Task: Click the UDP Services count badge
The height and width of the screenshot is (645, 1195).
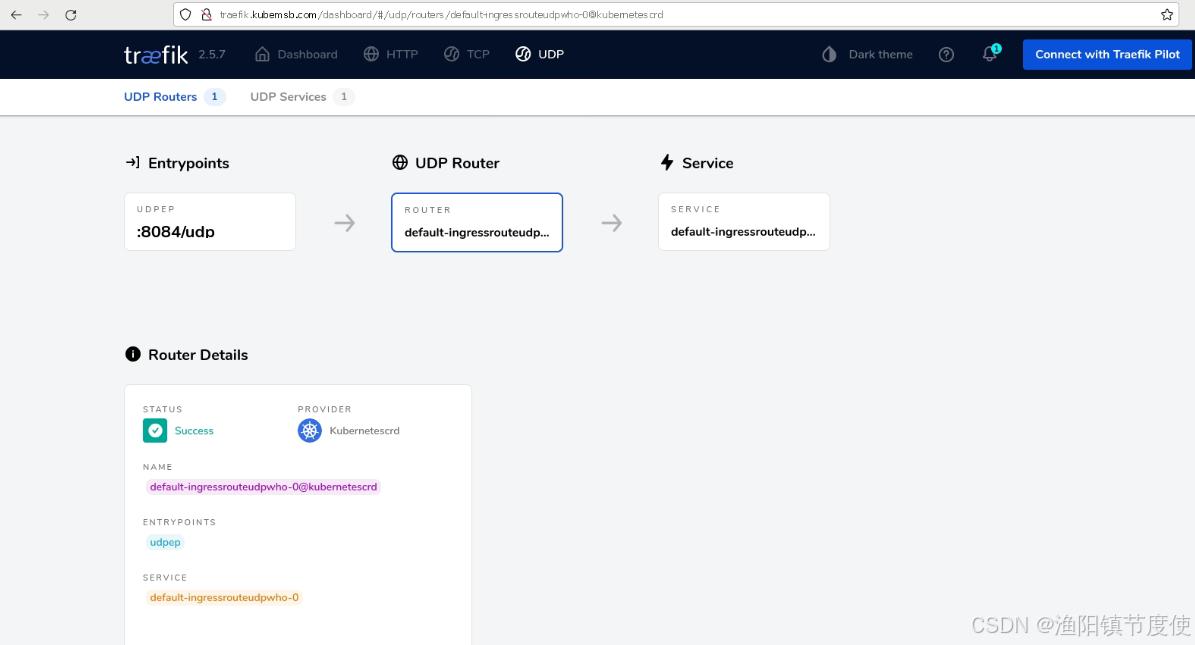Action: click(344, 97)
